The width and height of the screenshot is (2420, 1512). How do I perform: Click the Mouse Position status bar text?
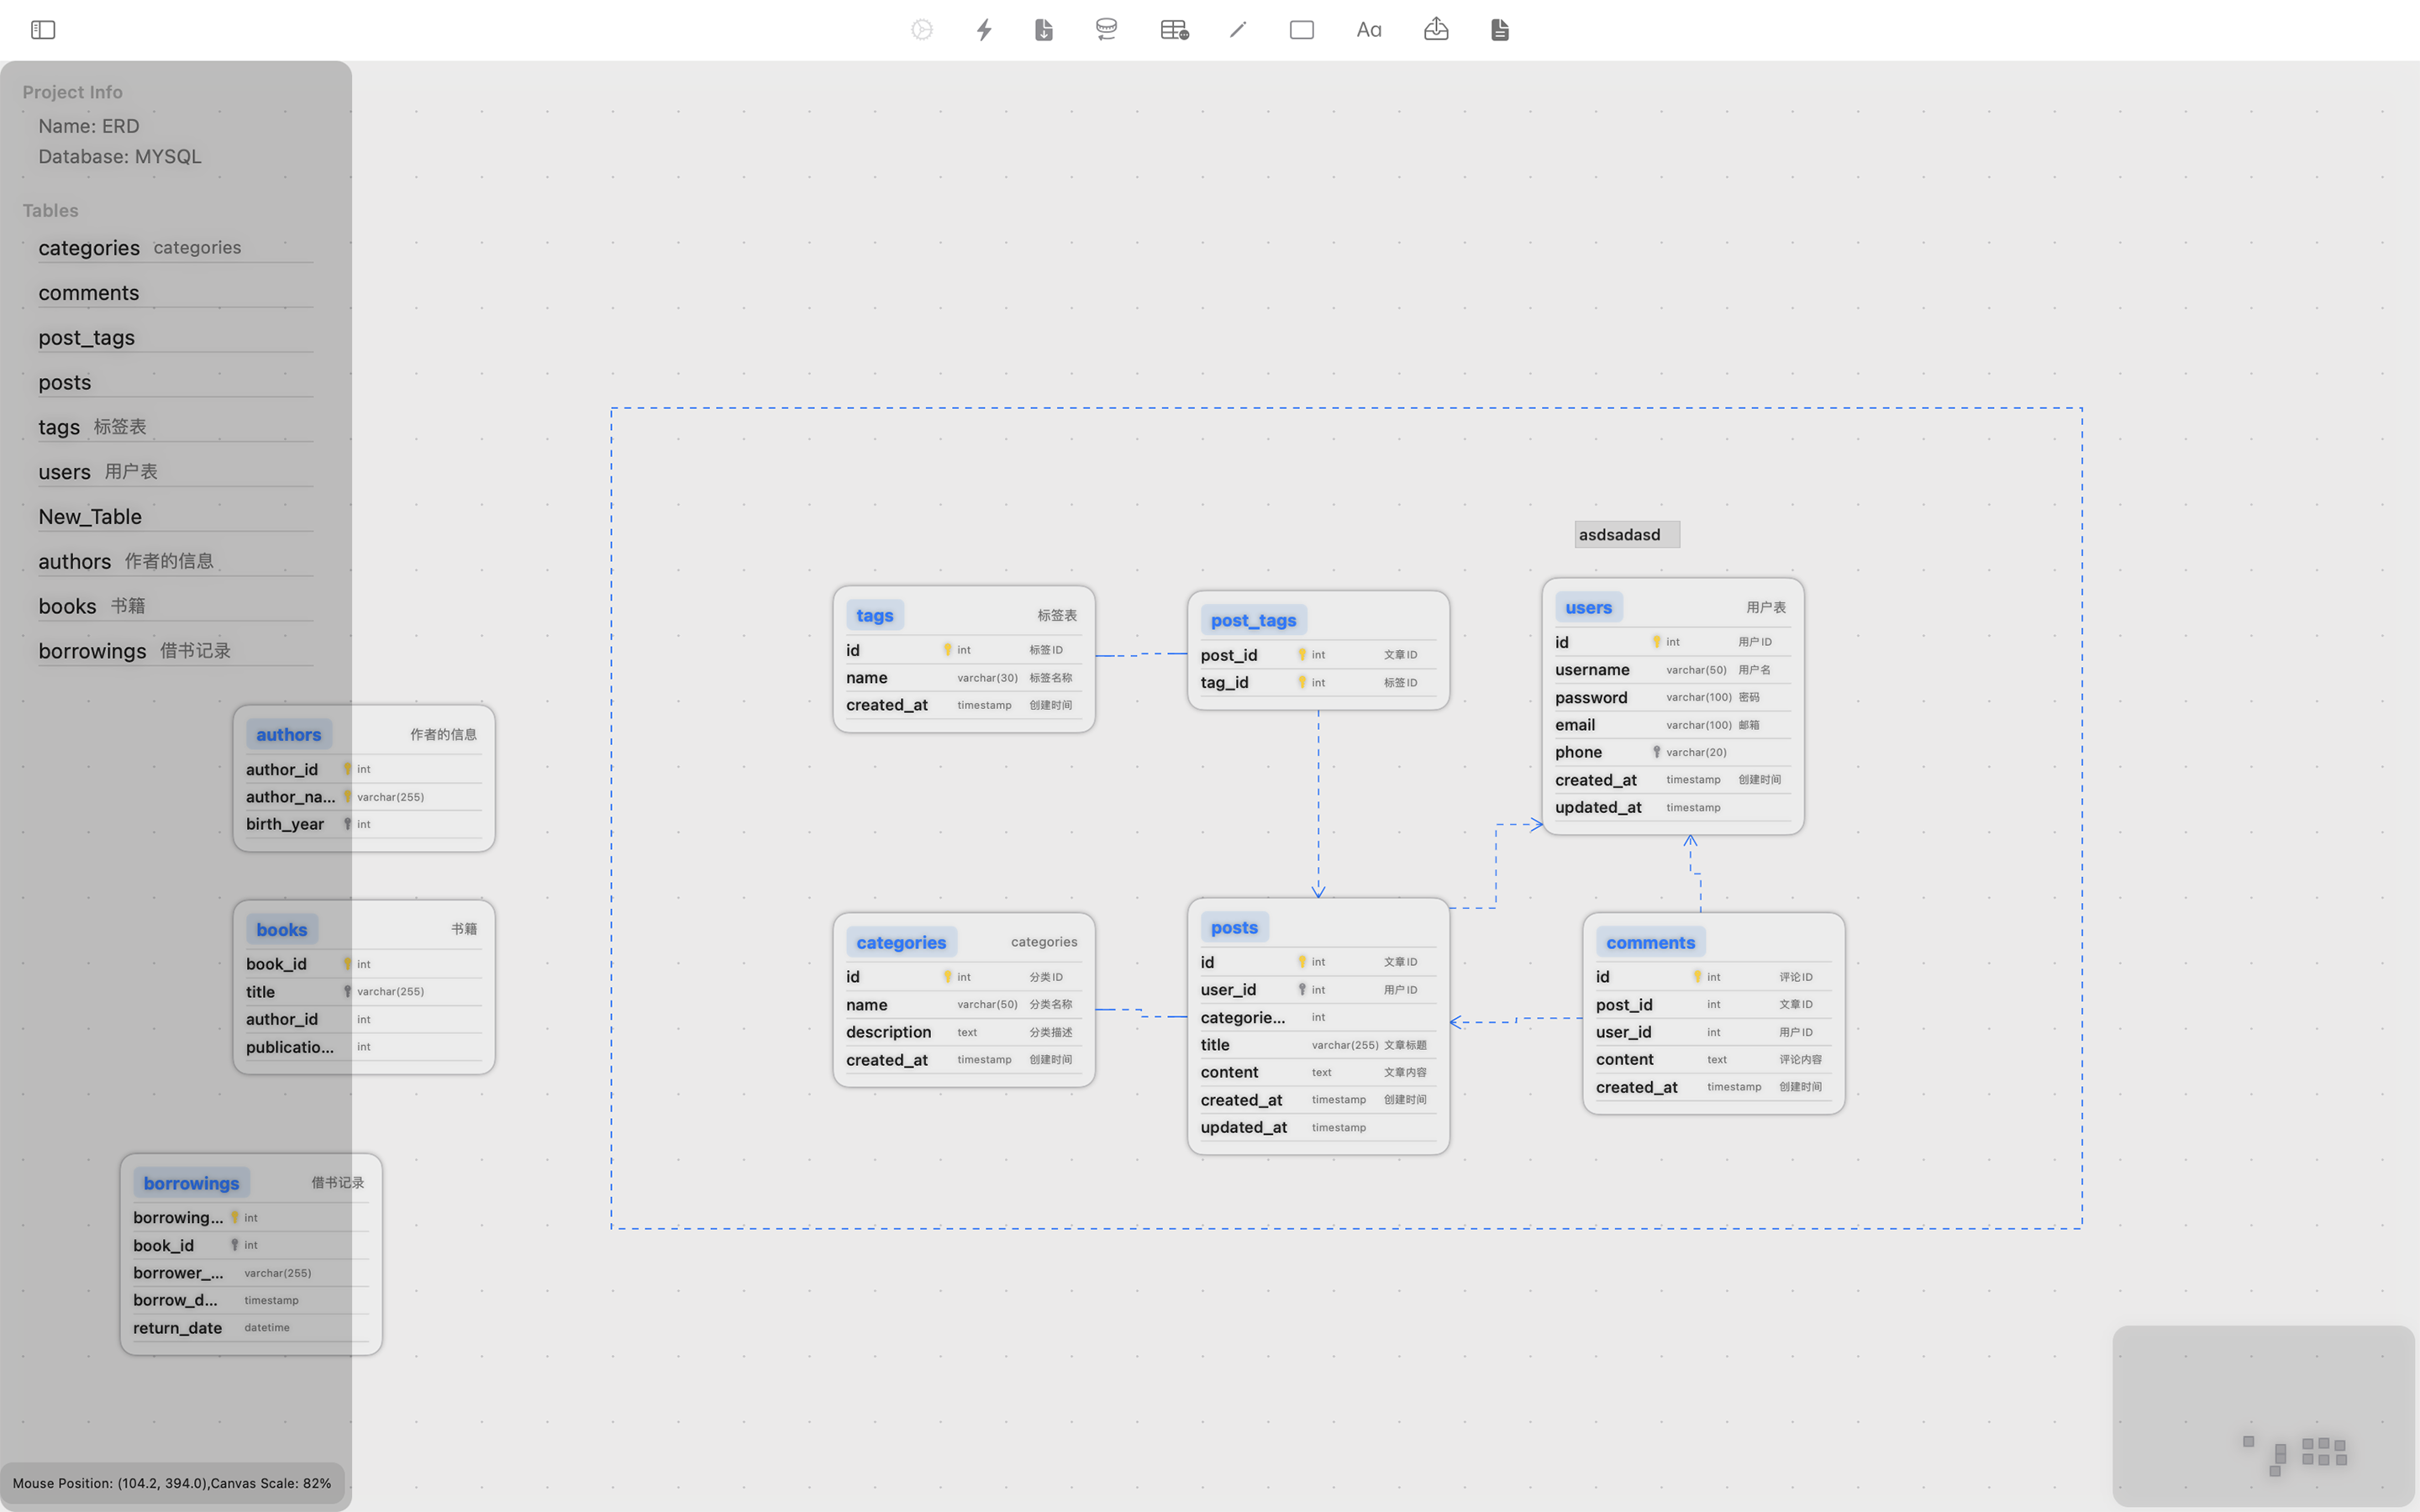[x=171, y=1483]
